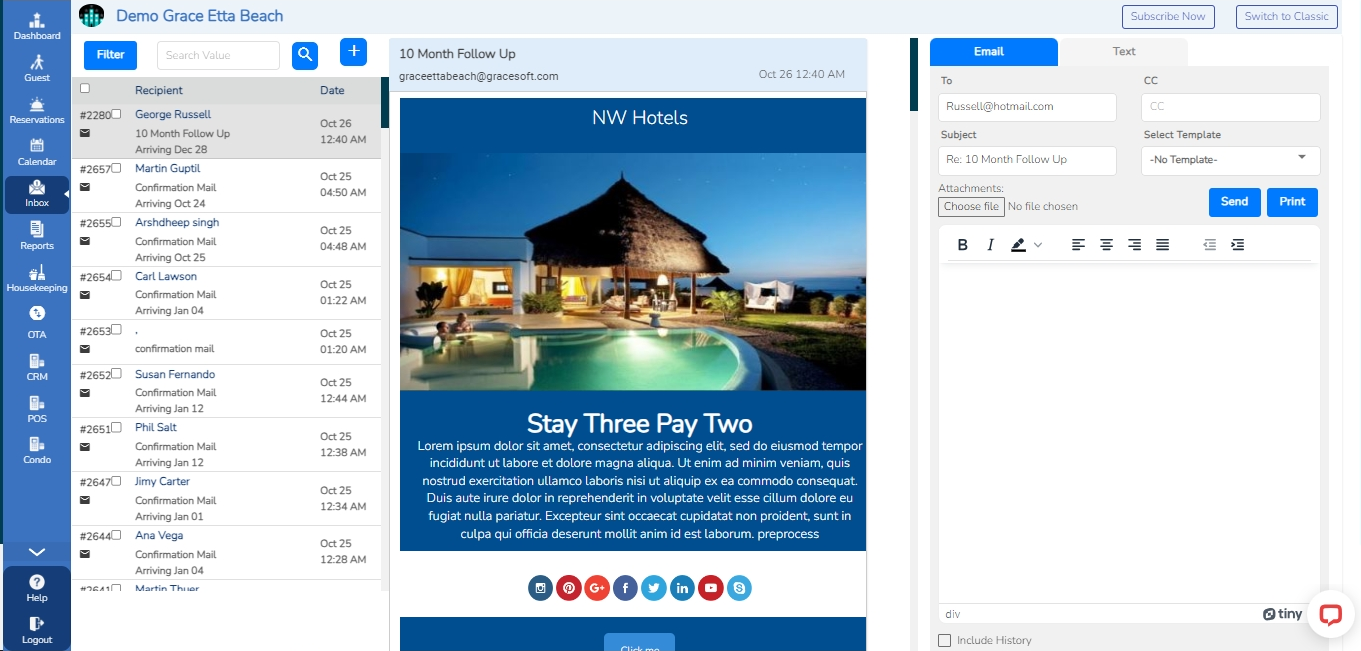Align text left in editor
The width and height of the screenshot is (1361, 651).
[x=1078, y=245]
